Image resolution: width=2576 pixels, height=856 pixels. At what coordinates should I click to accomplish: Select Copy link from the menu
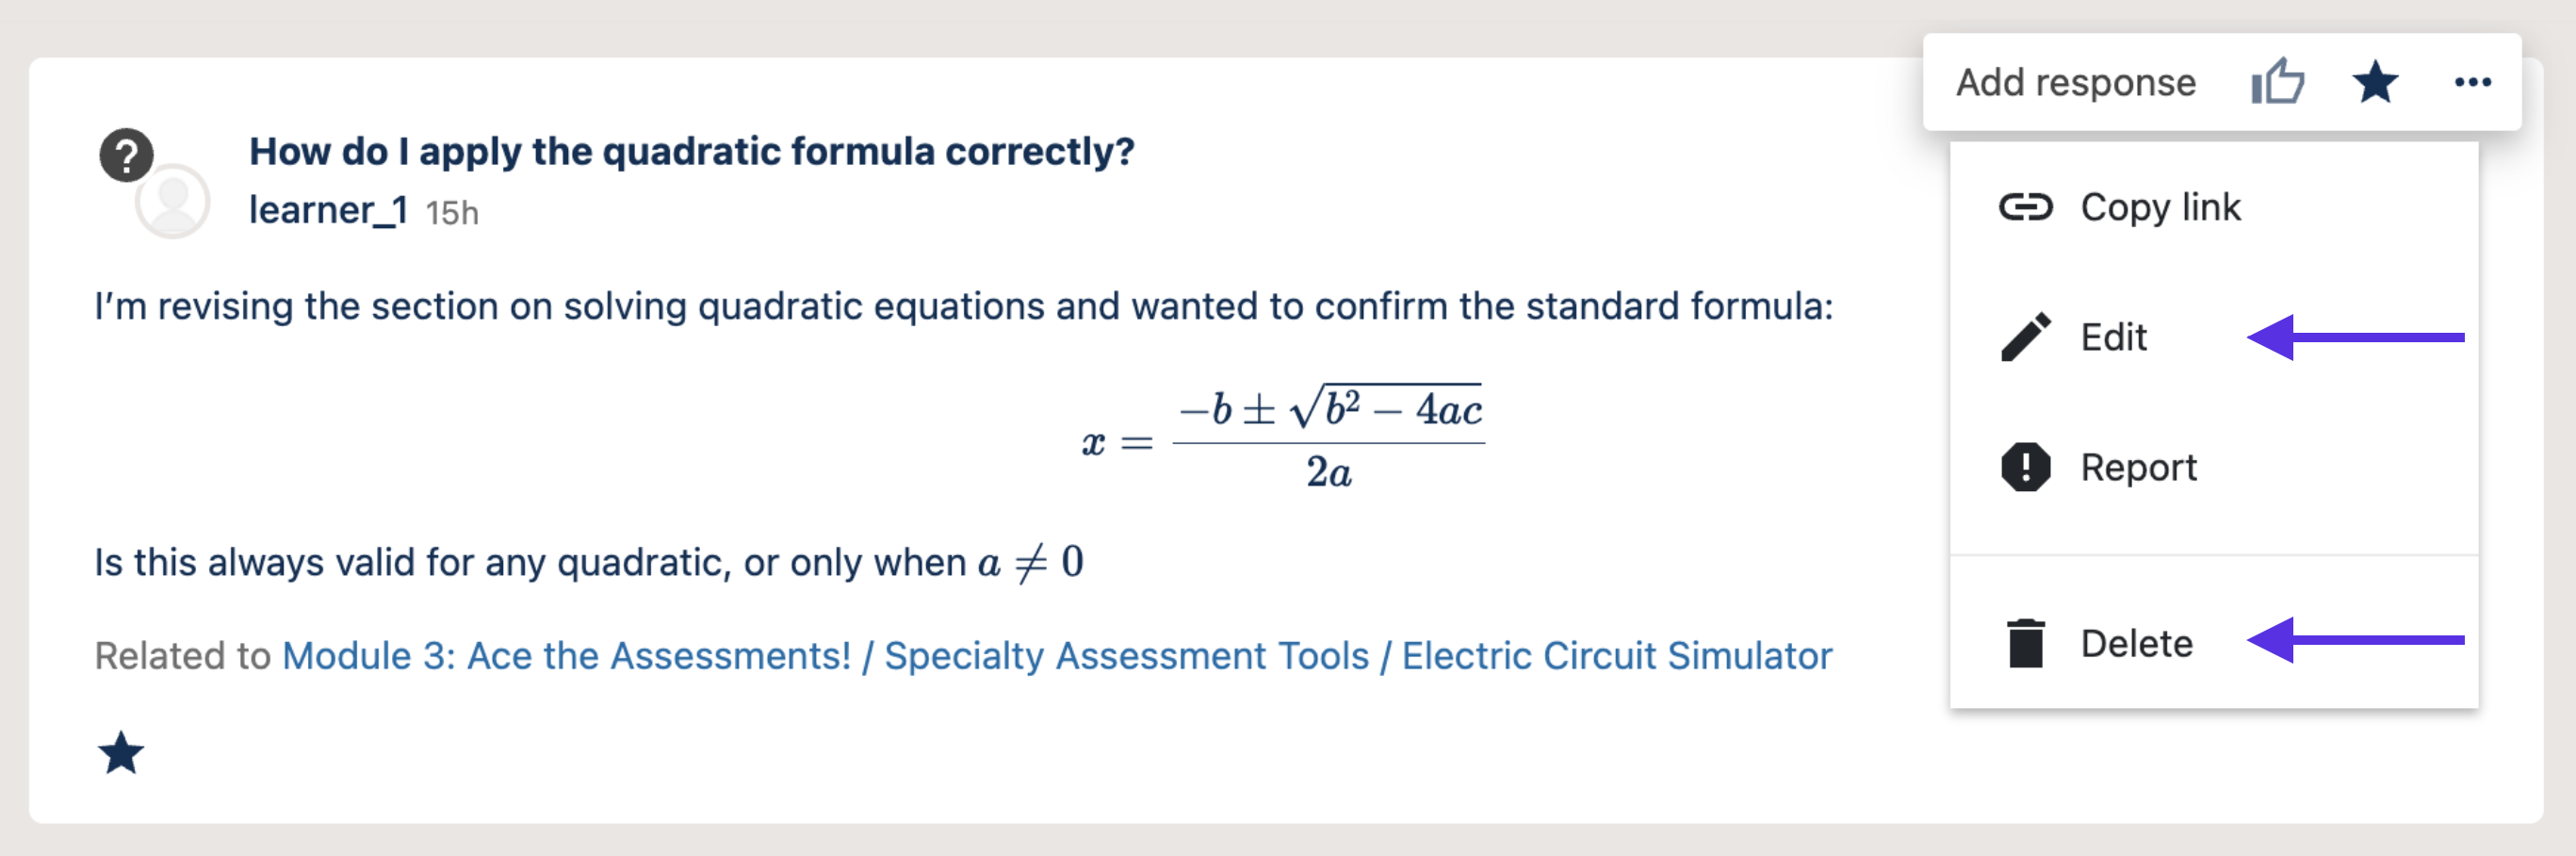pos(2160,207)
